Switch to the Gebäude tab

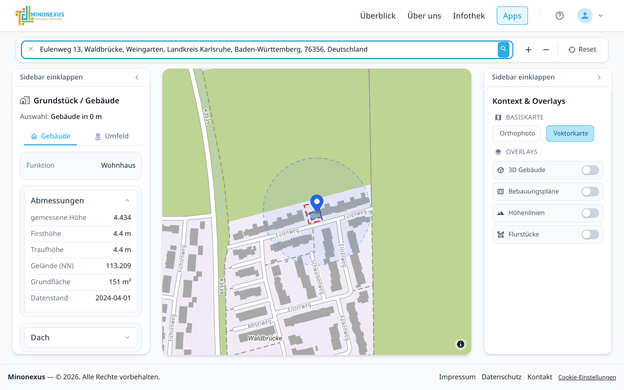tap(51, 136)
